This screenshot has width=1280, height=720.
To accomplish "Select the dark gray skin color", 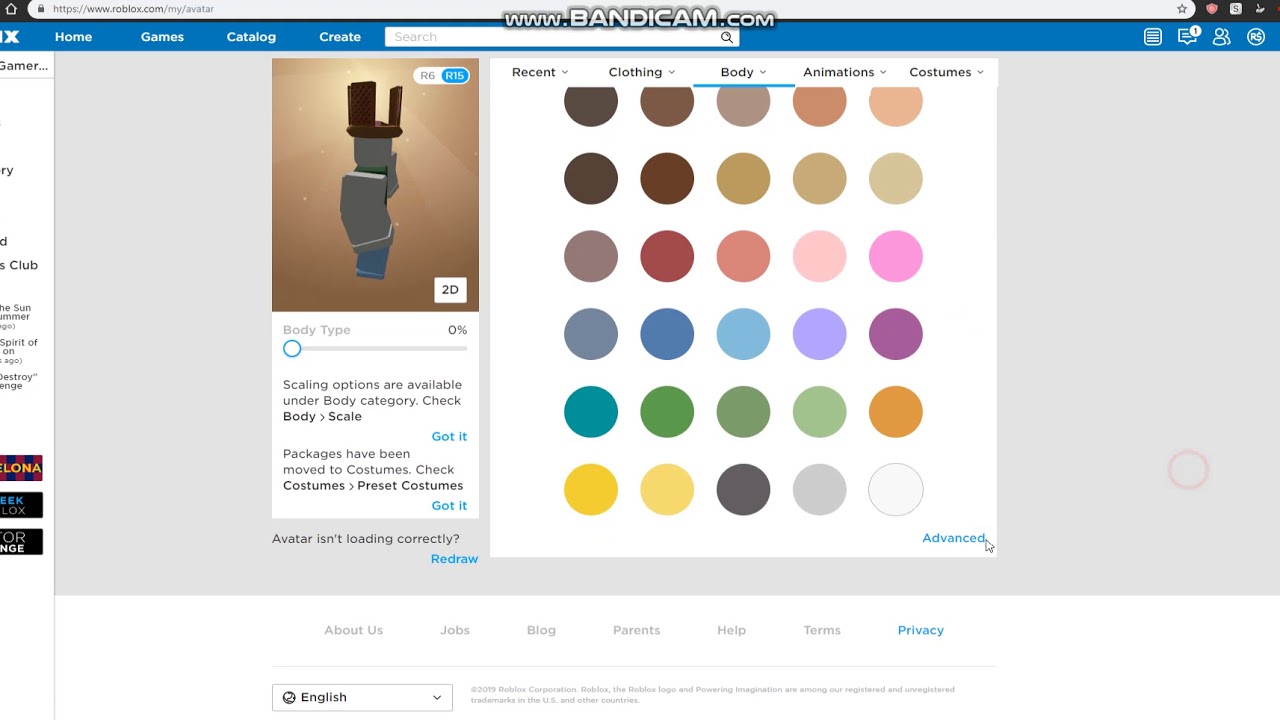I will (x=743, y=490).
